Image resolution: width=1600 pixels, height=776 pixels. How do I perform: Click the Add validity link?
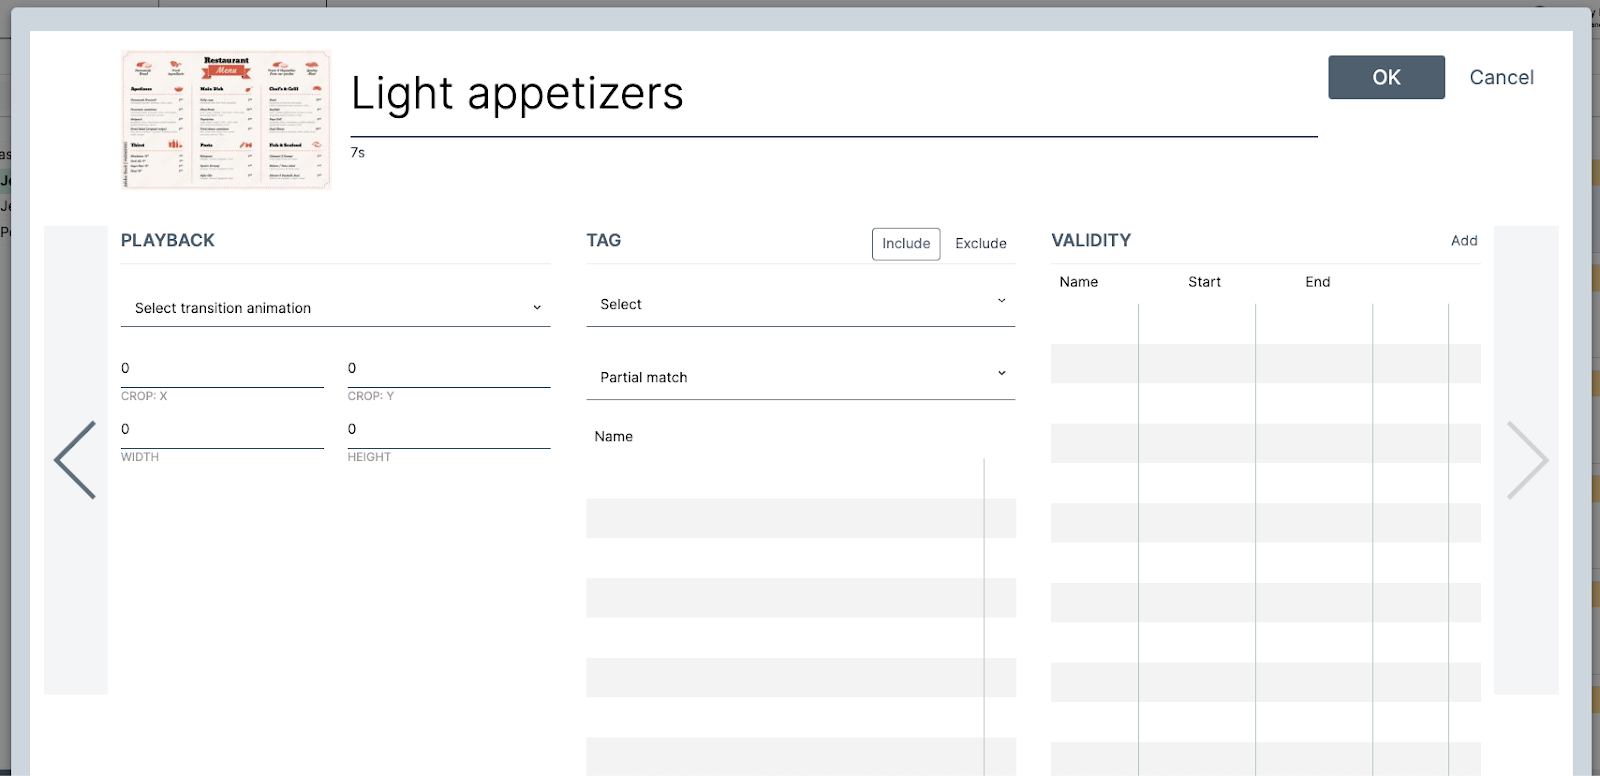[x=1464, y=241]
